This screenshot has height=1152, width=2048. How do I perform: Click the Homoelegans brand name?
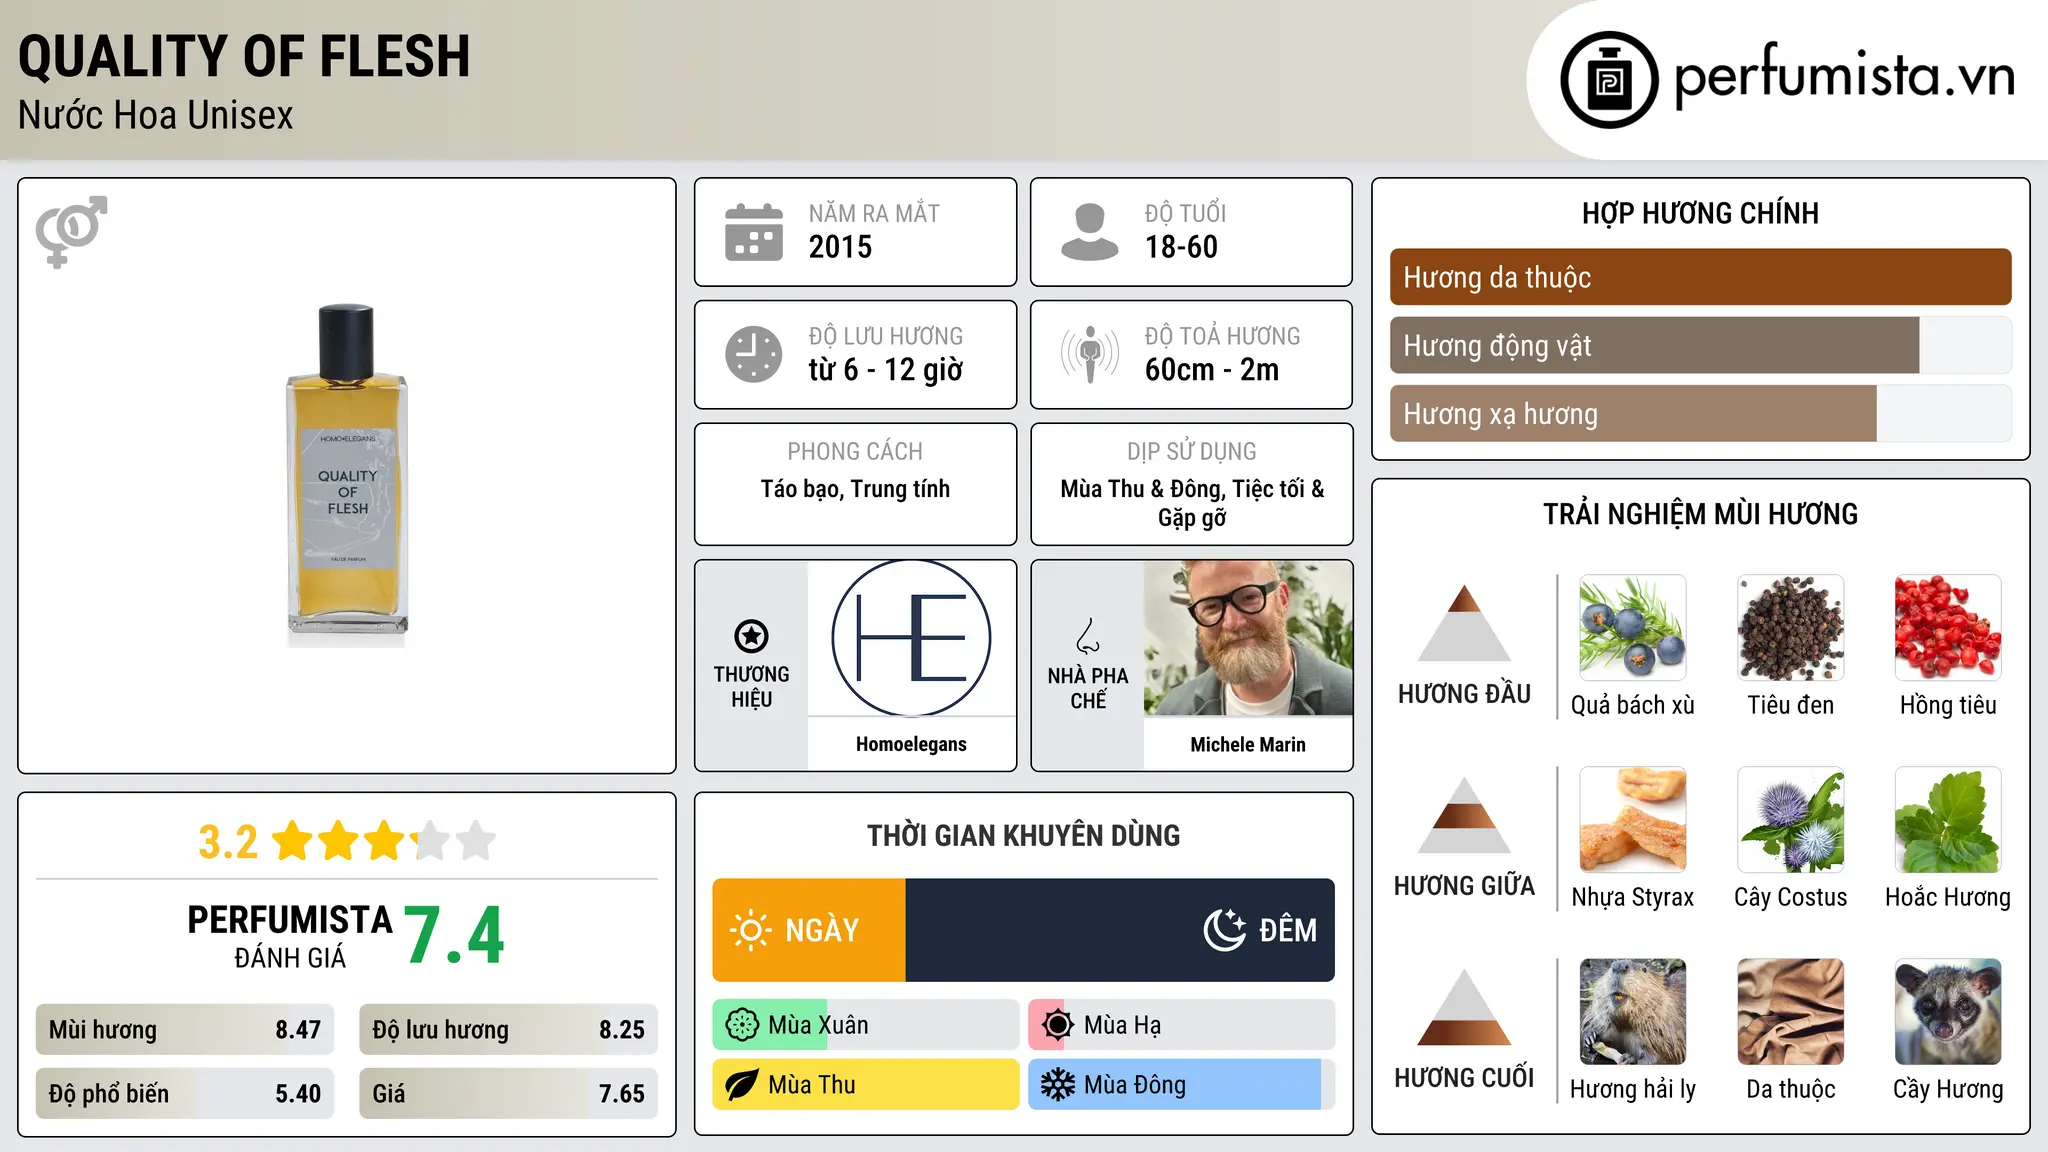911,744
